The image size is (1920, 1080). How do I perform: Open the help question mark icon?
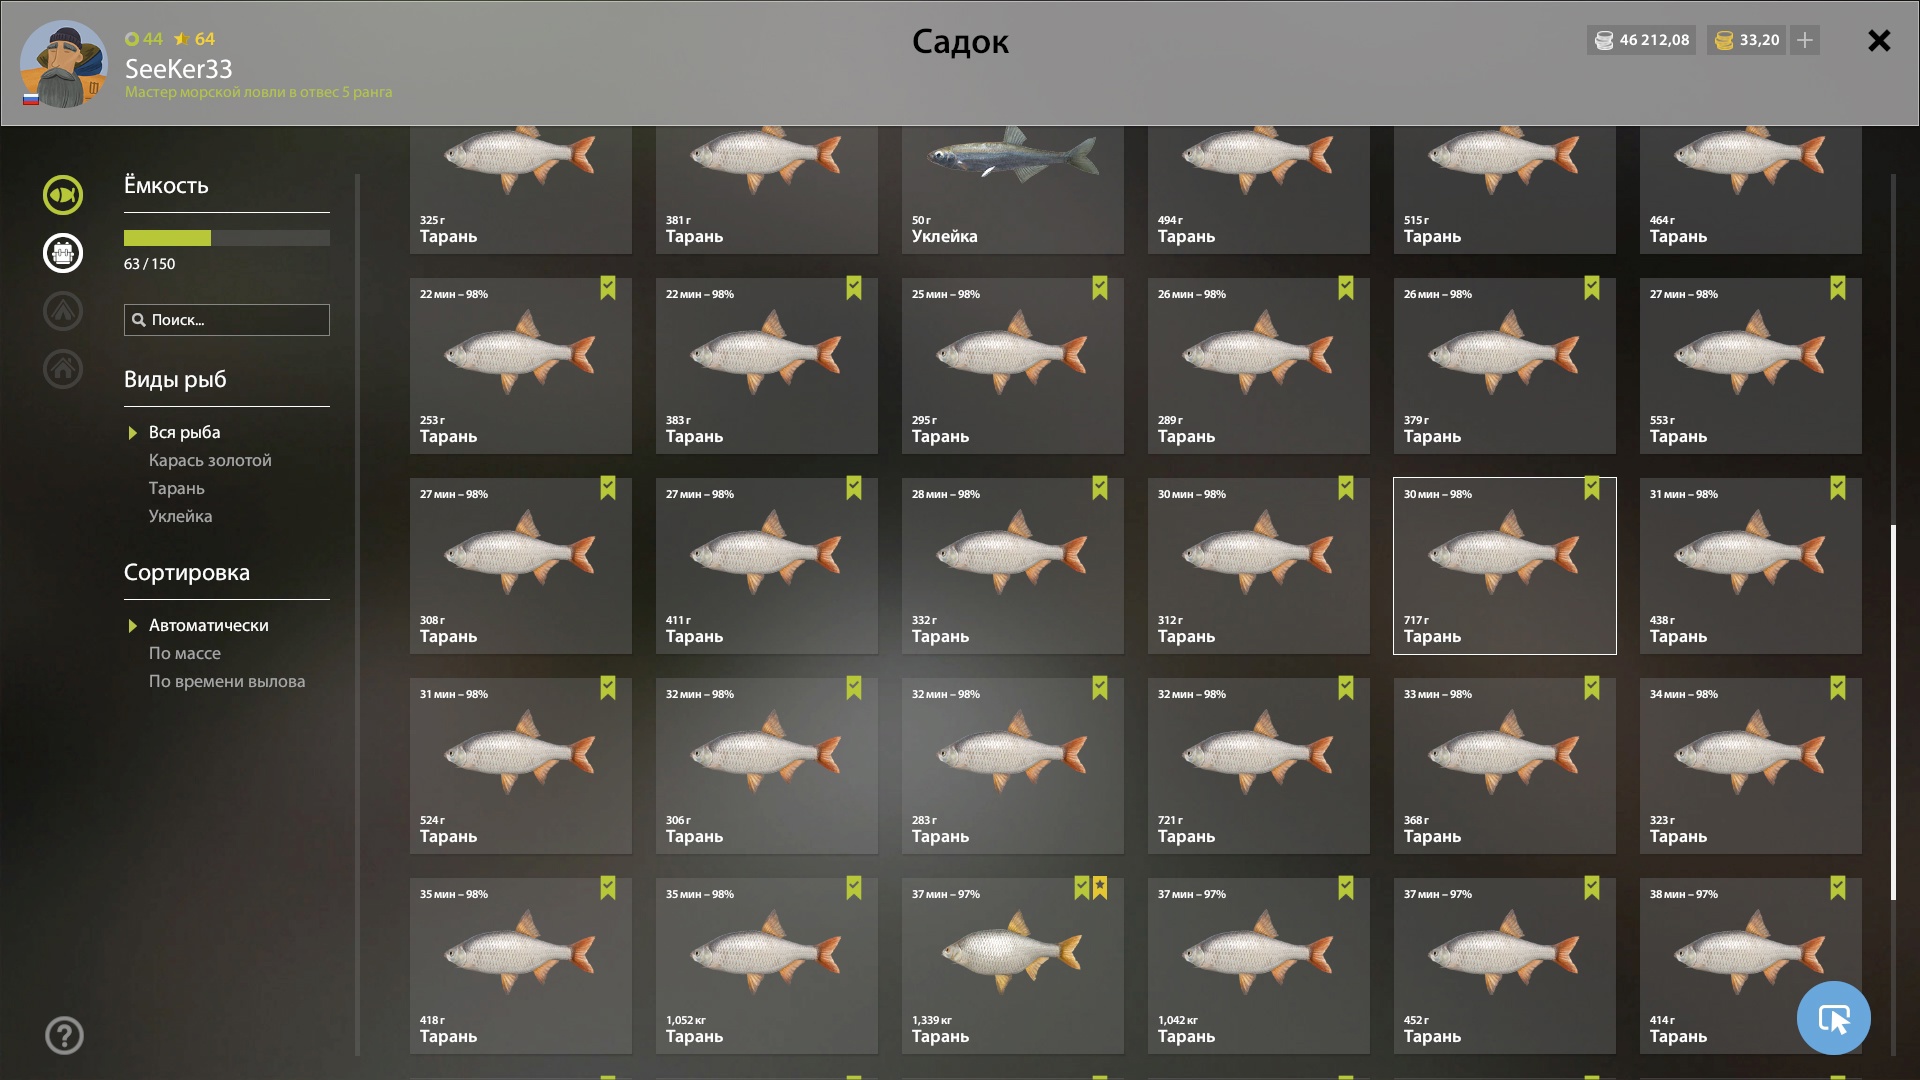[x=64, y=1035]
